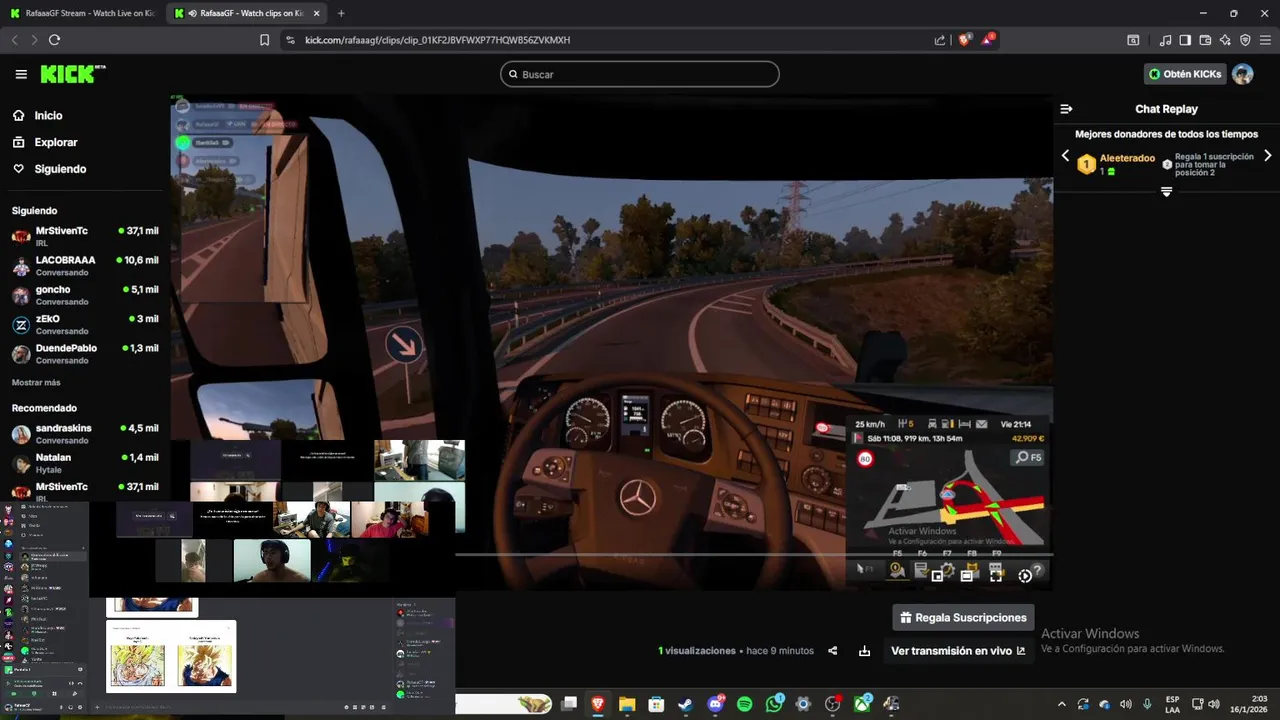Open Leo AI sparkle icon
Image resolution: width=1280 pixels, height=720 pixels.
coord(1225,40)
